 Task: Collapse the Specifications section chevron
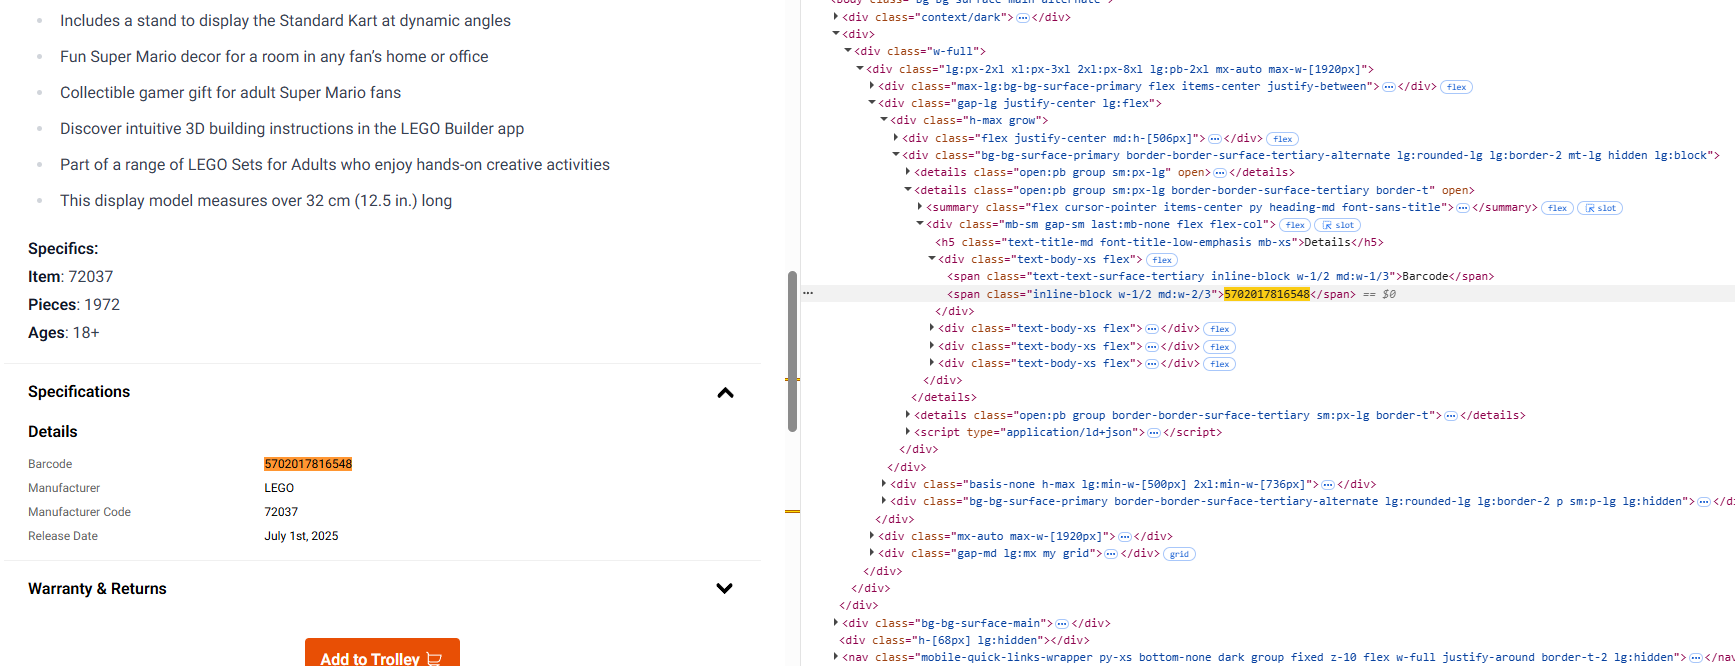click(x=726, y=393)
